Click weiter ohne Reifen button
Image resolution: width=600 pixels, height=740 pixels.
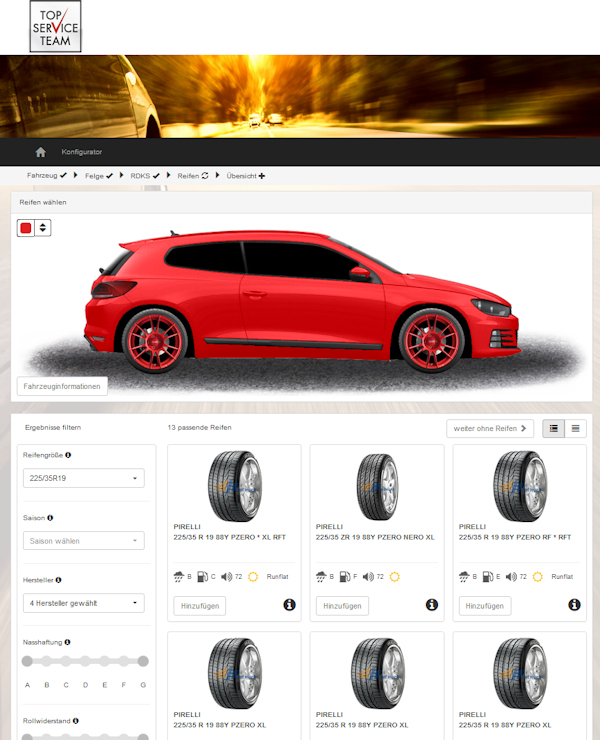click(490, 429)
